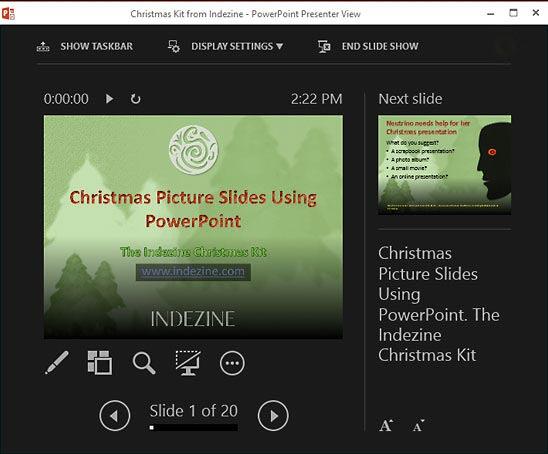
Task: Open the More slide show options button
Action: click(232, 363)
